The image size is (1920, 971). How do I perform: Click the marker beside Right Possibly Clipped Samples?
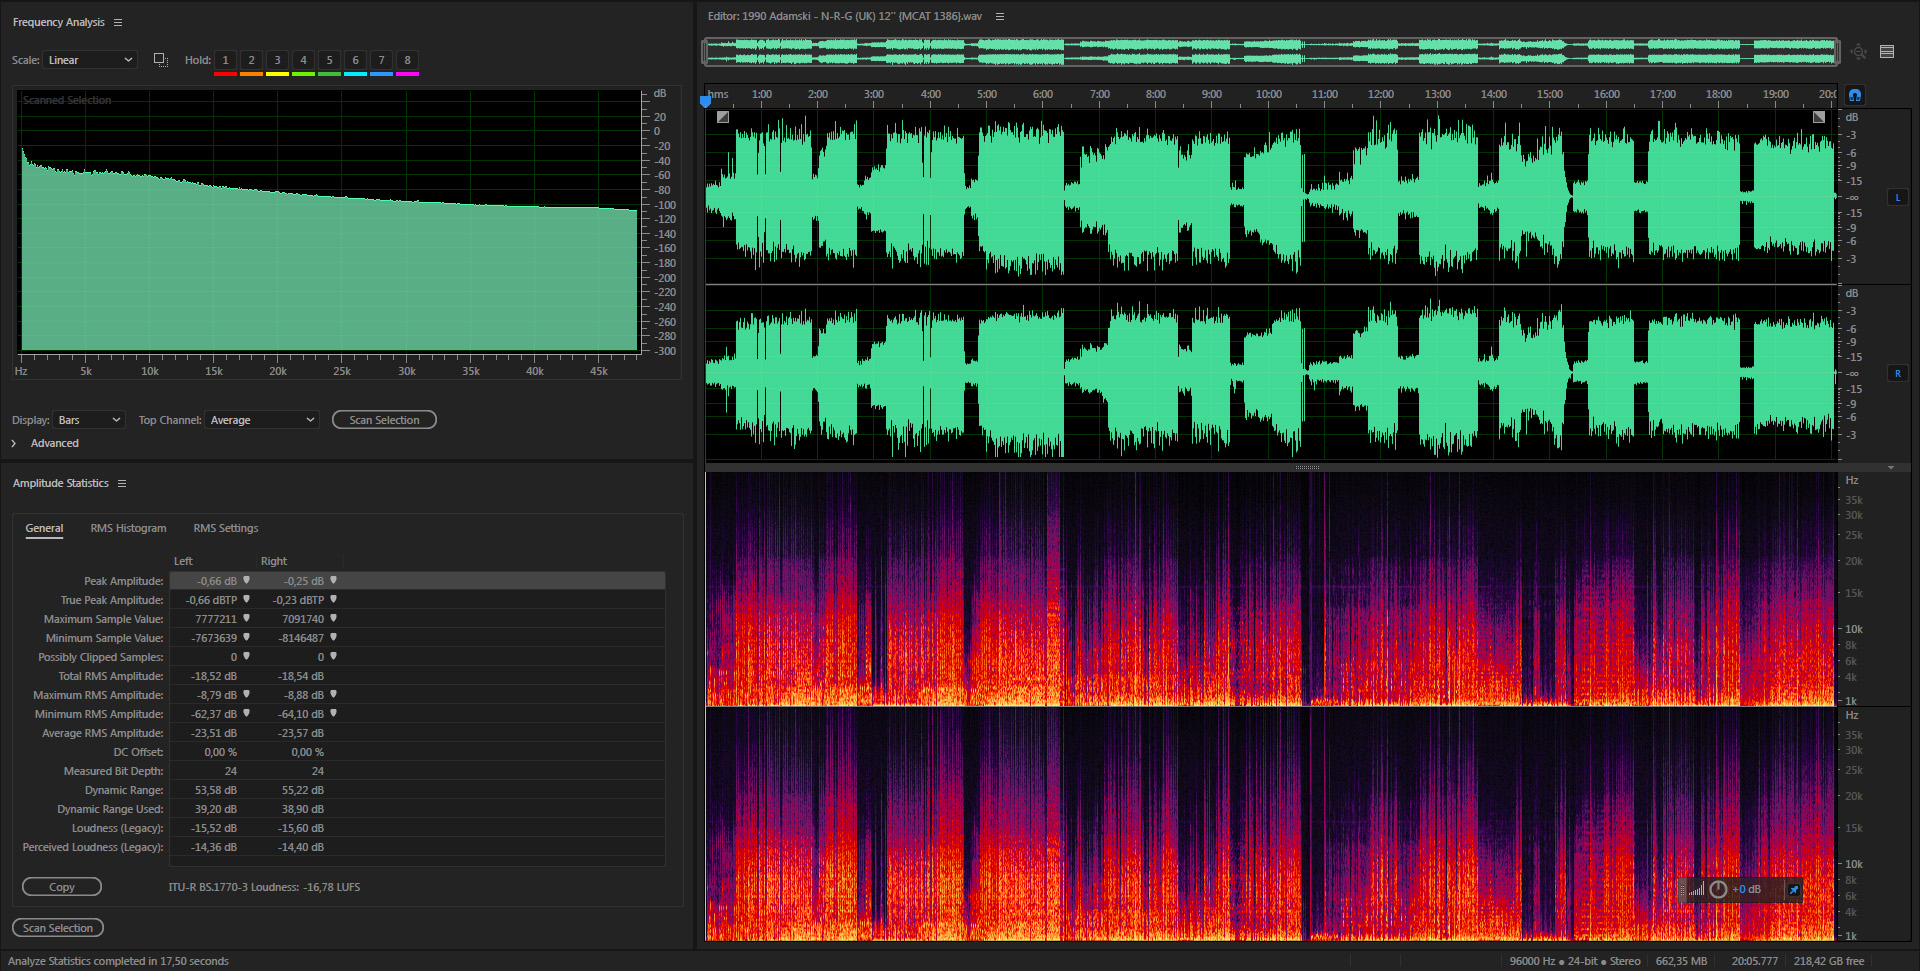333,656
